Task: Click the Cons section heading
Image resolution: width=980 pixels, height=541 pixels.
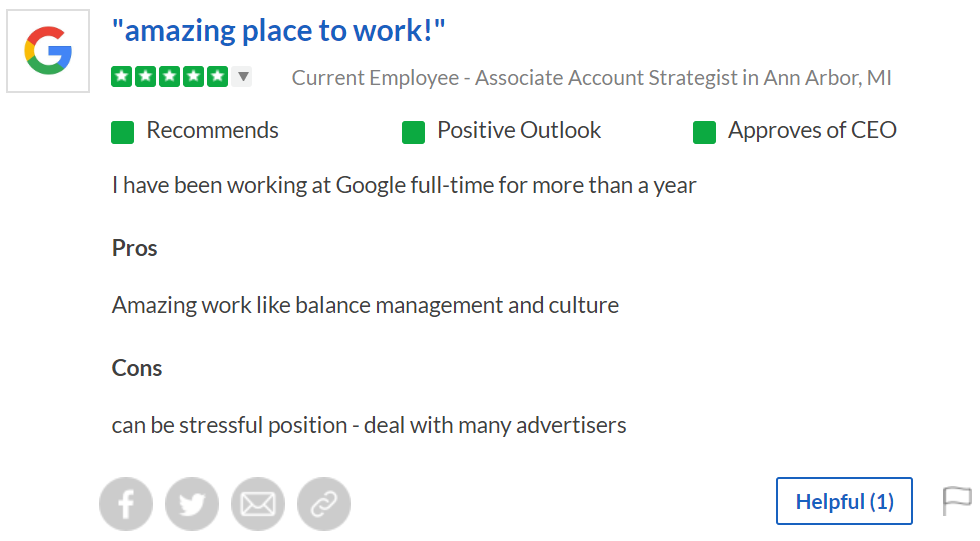Action: pos(137,368)
